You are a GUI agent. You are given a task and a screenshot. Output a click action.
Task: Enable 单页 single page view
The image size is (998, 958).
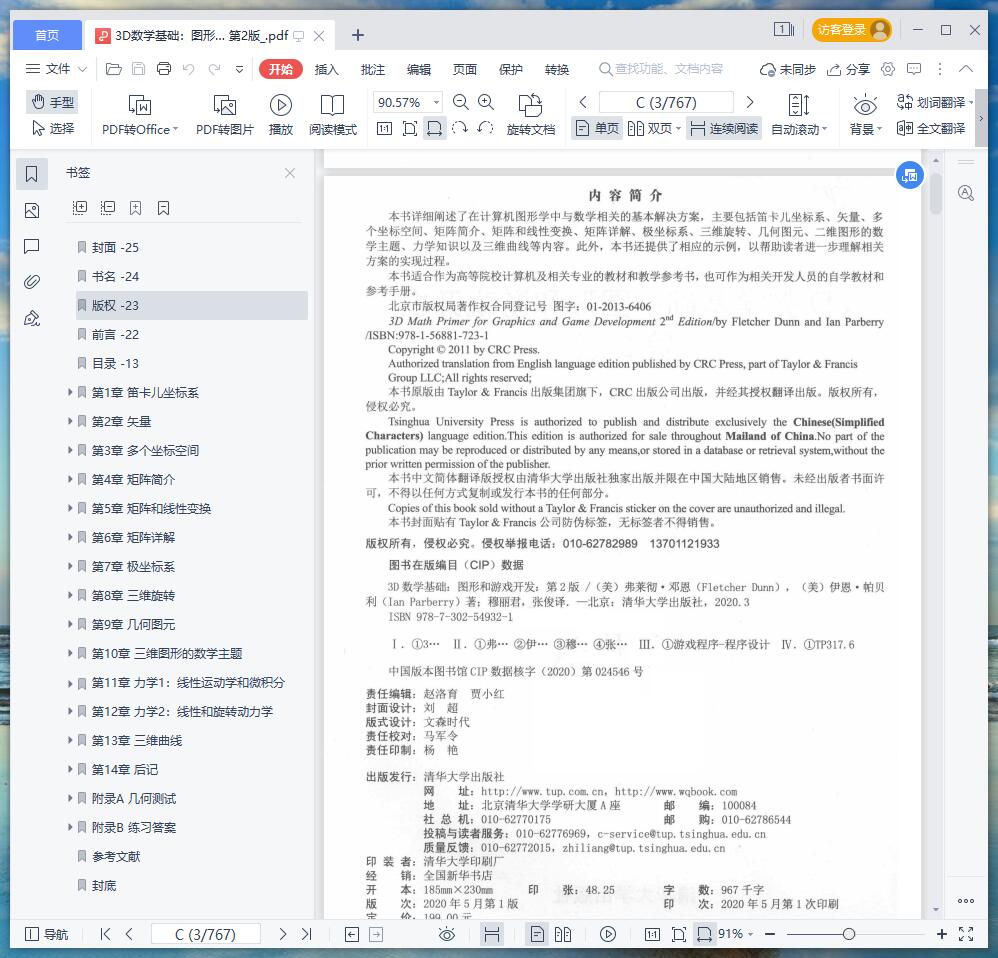tap(597, 129)
